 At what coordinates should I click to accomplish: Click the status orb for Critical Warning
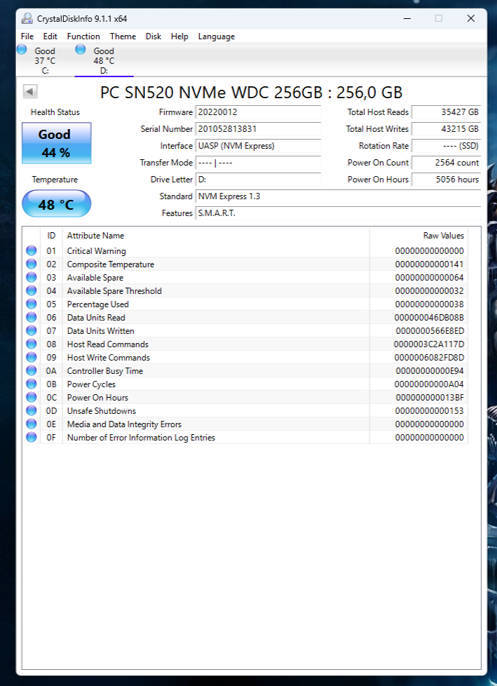point(31,251)
